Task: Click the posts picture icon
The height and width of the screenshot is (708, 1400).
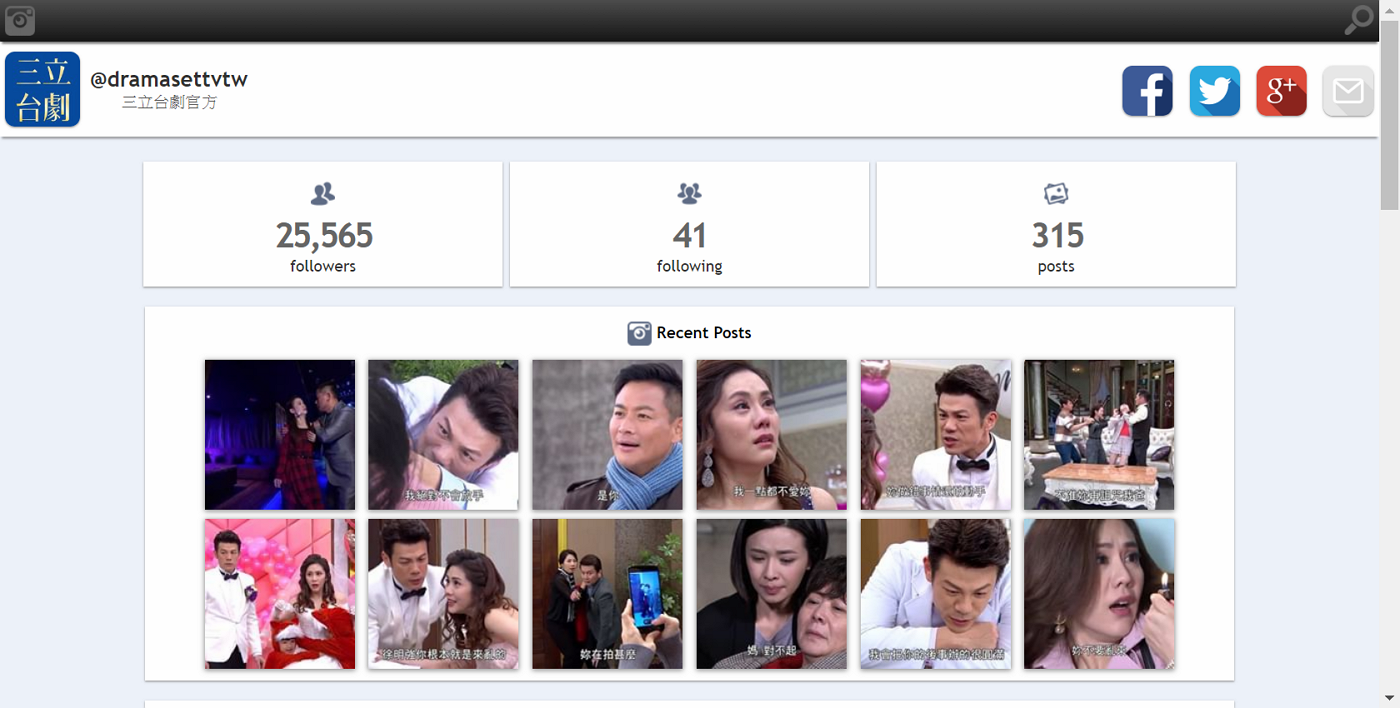Action: click(x=1056, y=193)
